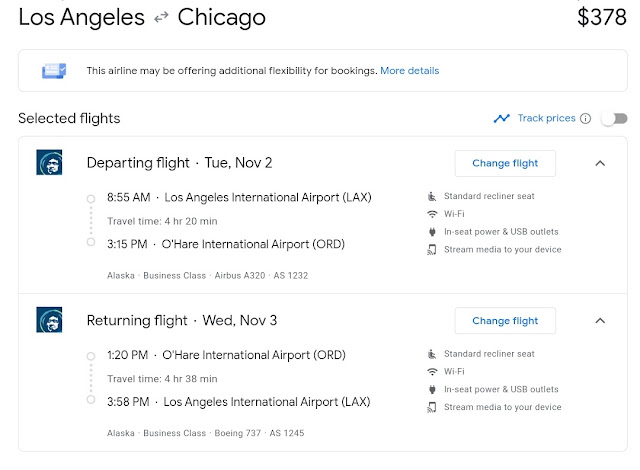
Task: Collapse the departing flight details chevron
Action: pyautogui.click(x=600, y=163)
